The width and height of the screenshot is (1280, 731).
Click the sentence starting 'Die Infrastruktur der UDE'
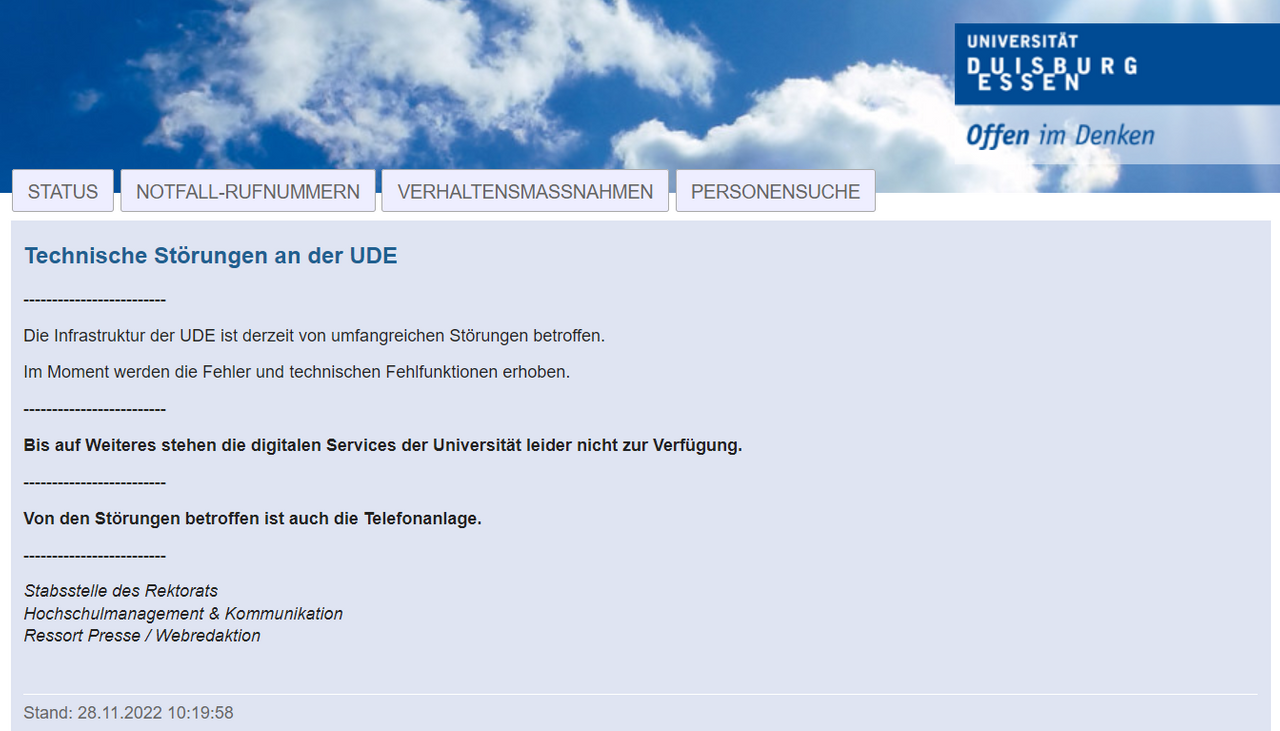(314, 336)
